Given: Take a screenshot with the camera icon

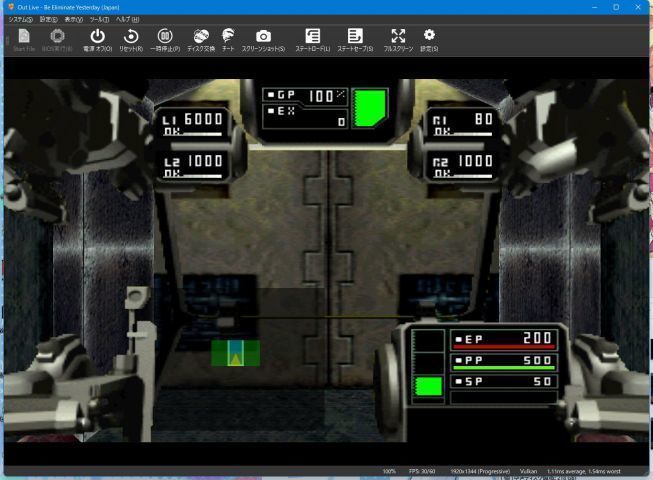Looking at the screenshot, I should click(263, 40).
